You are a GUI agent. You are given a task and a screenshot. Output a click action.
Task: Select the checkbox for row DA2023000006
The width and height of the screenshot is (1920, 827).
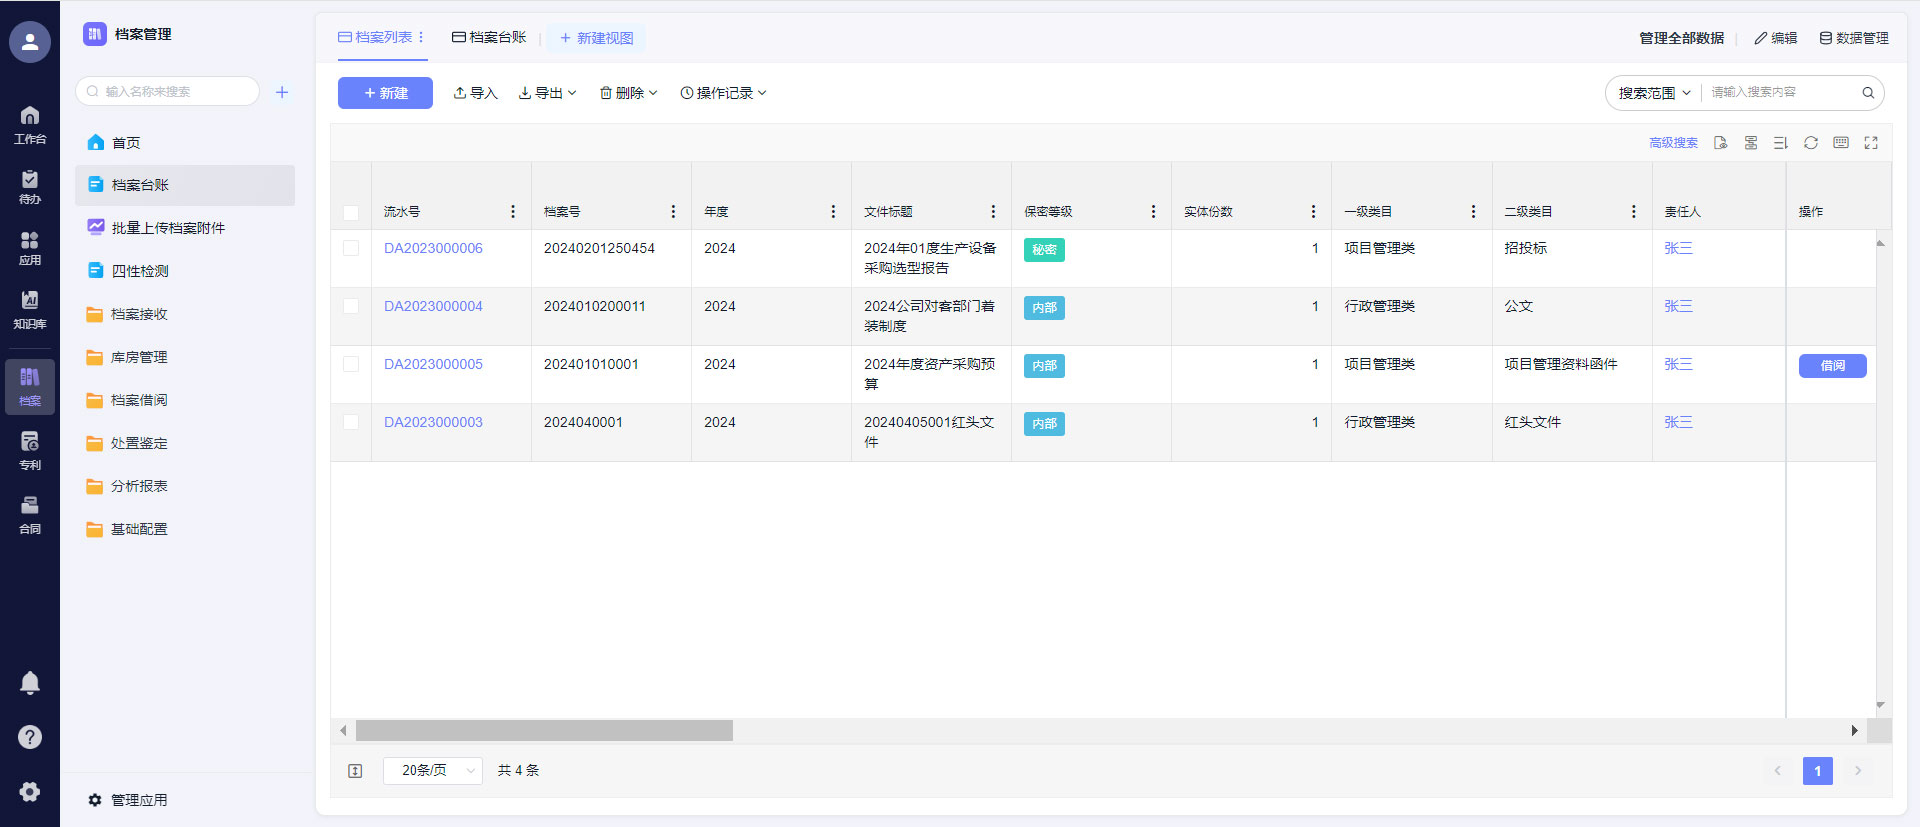pos(351,248)
